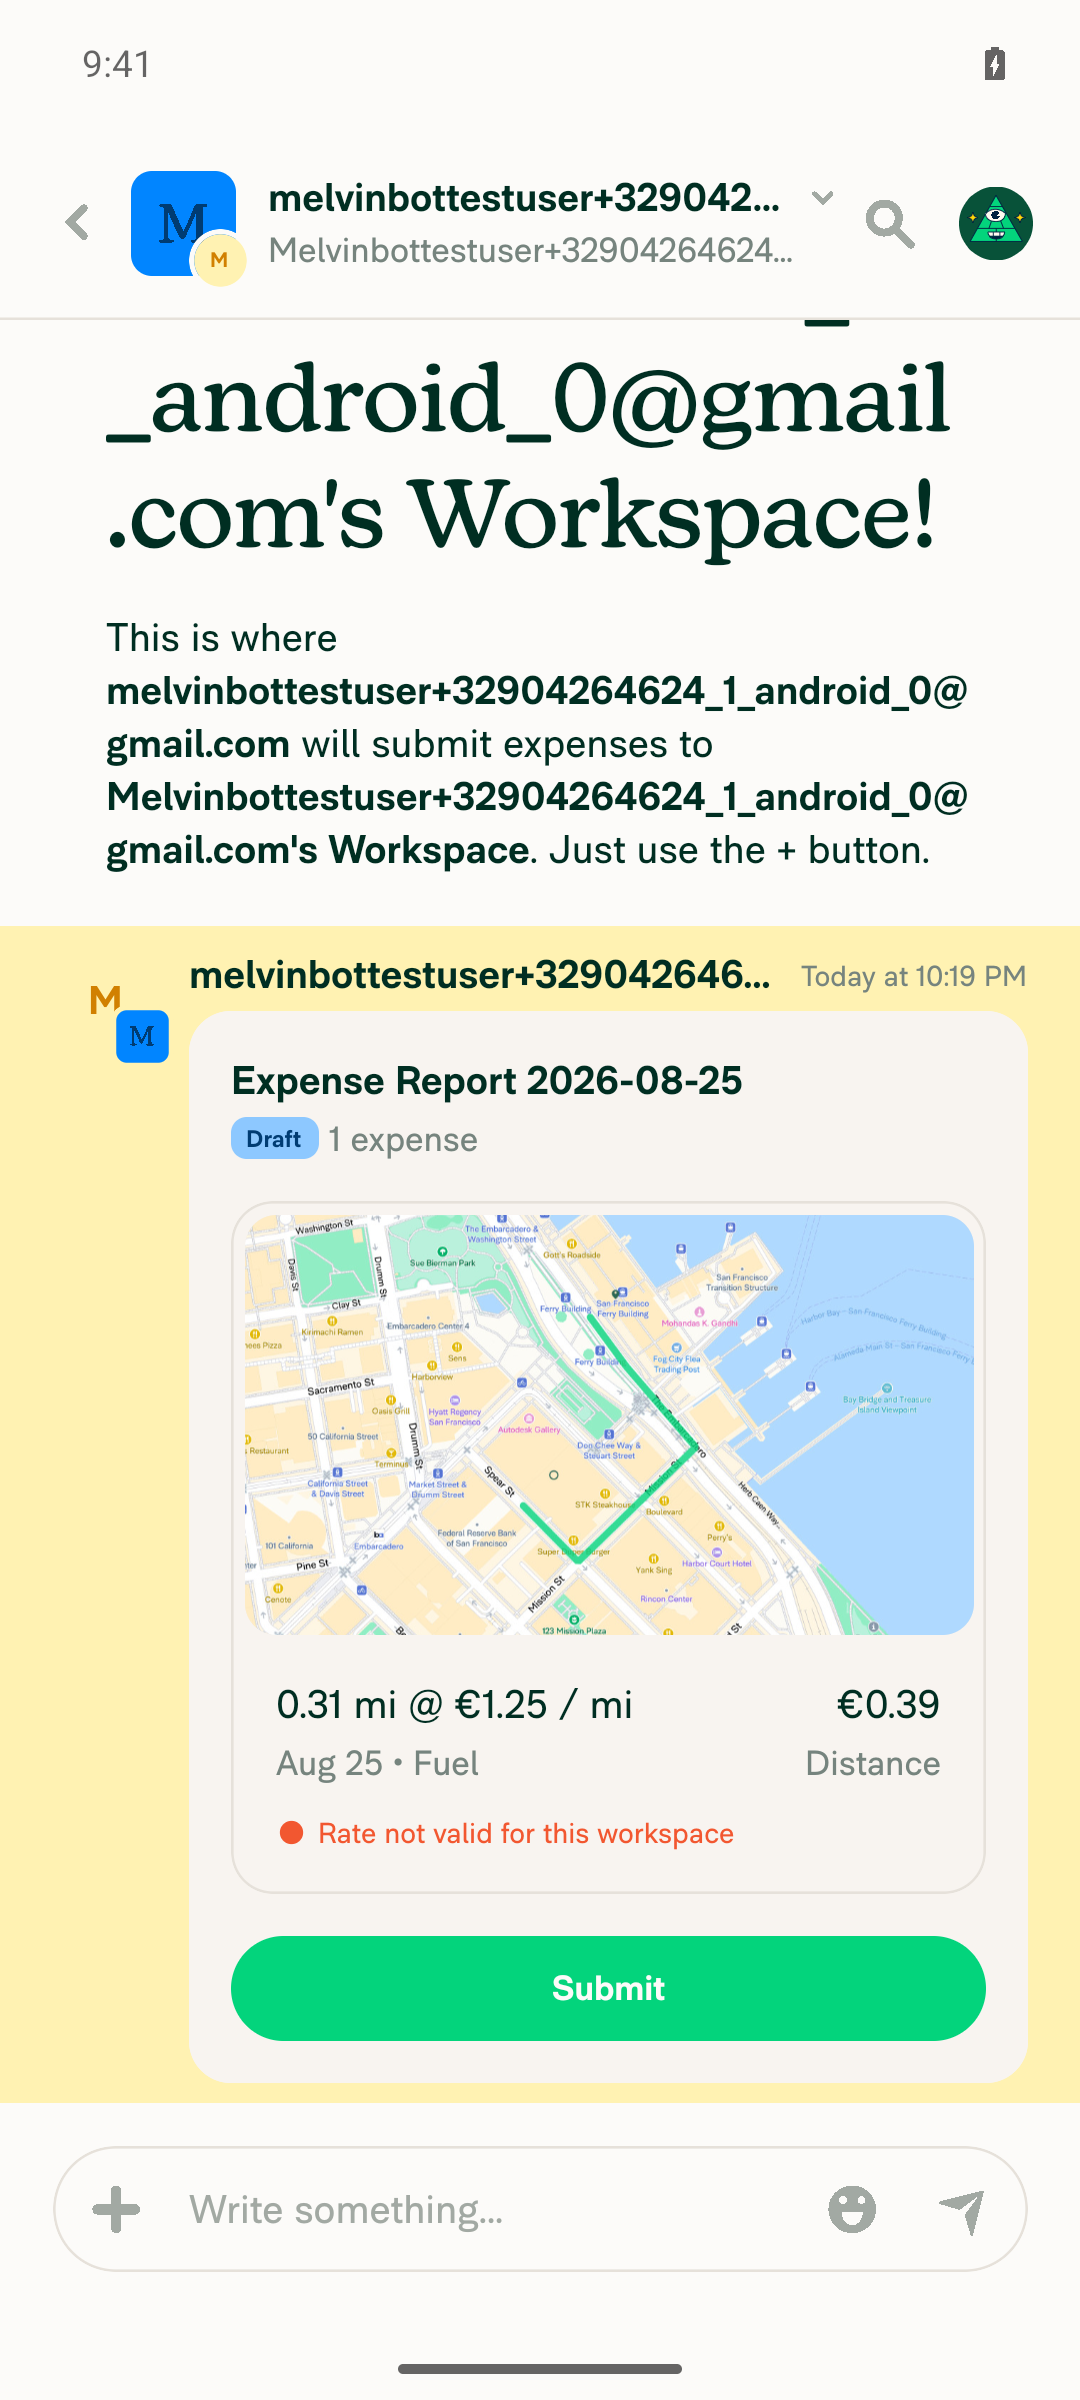Image resolution: width=1080 pixels, height=2400 pixels.
Task: Tap the Melvinbottestuser+32904264624... header subtitle
Action: [x=530, y=250]
